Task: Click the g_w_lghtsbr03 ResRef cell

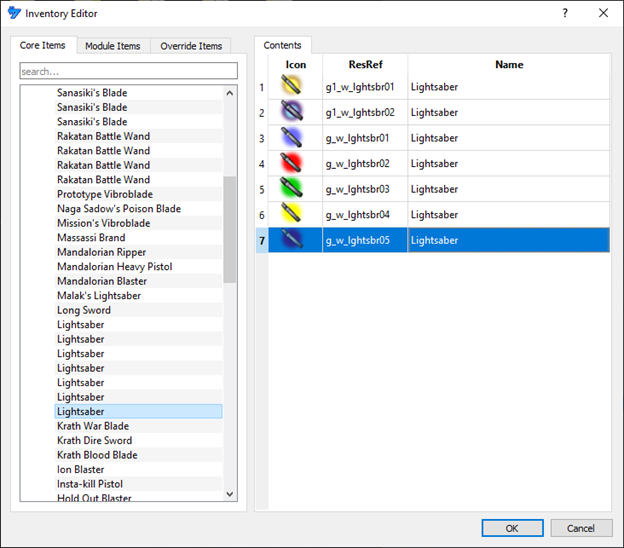Action: point(365,189)
